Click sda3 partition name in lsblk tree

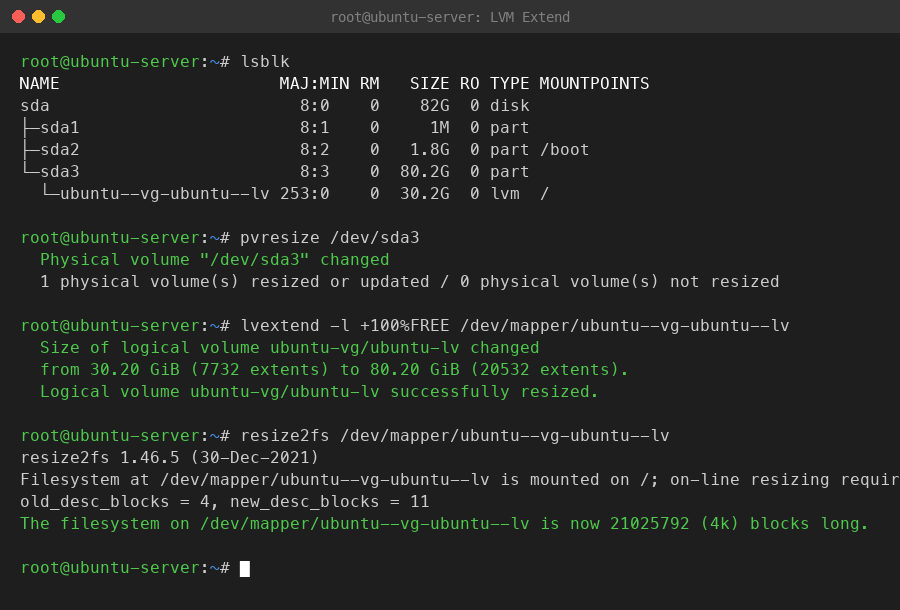point(59,172)
